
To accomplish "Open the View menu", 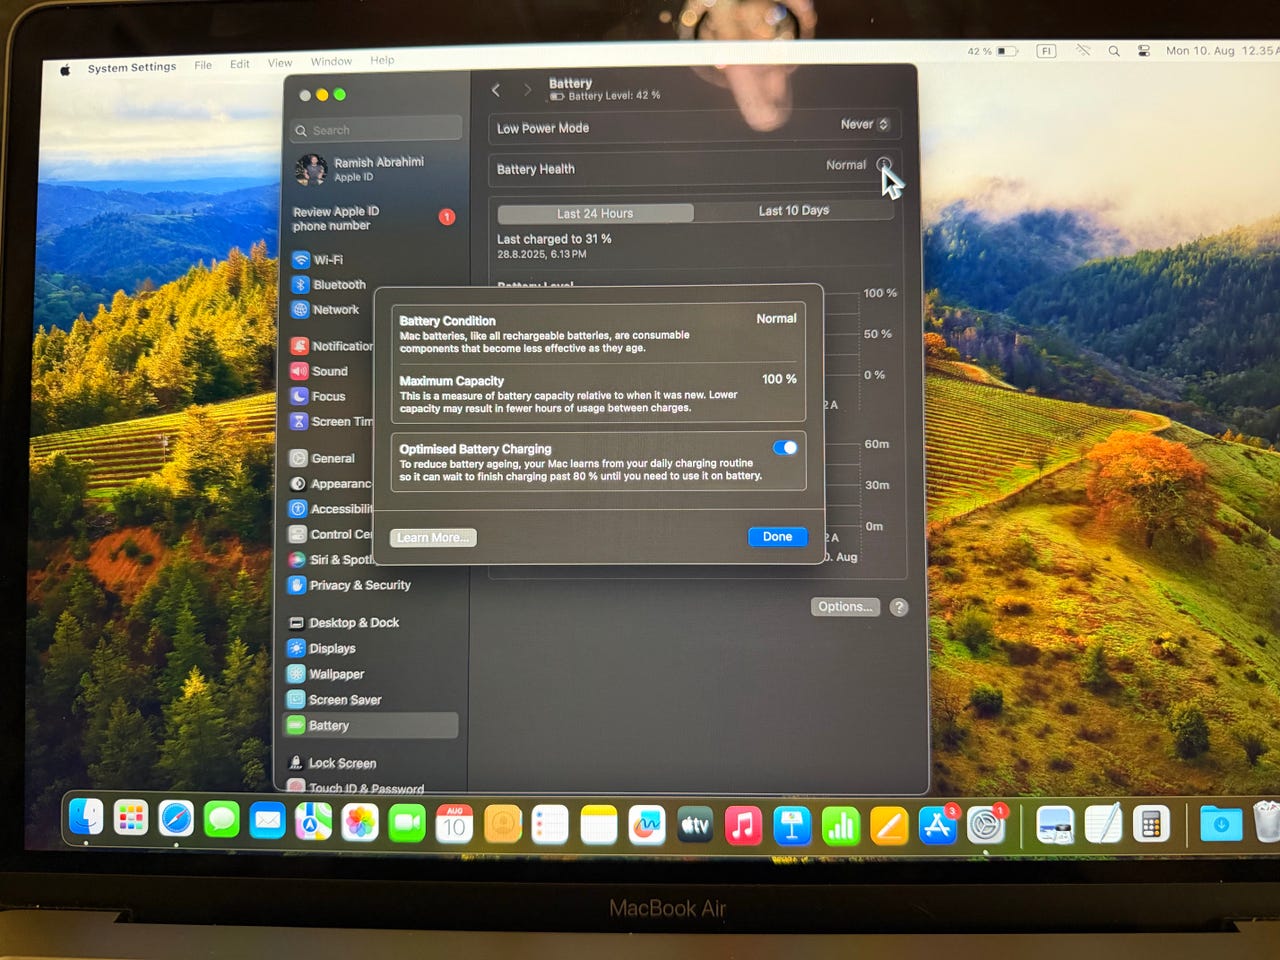I will [x=280, y=63].
